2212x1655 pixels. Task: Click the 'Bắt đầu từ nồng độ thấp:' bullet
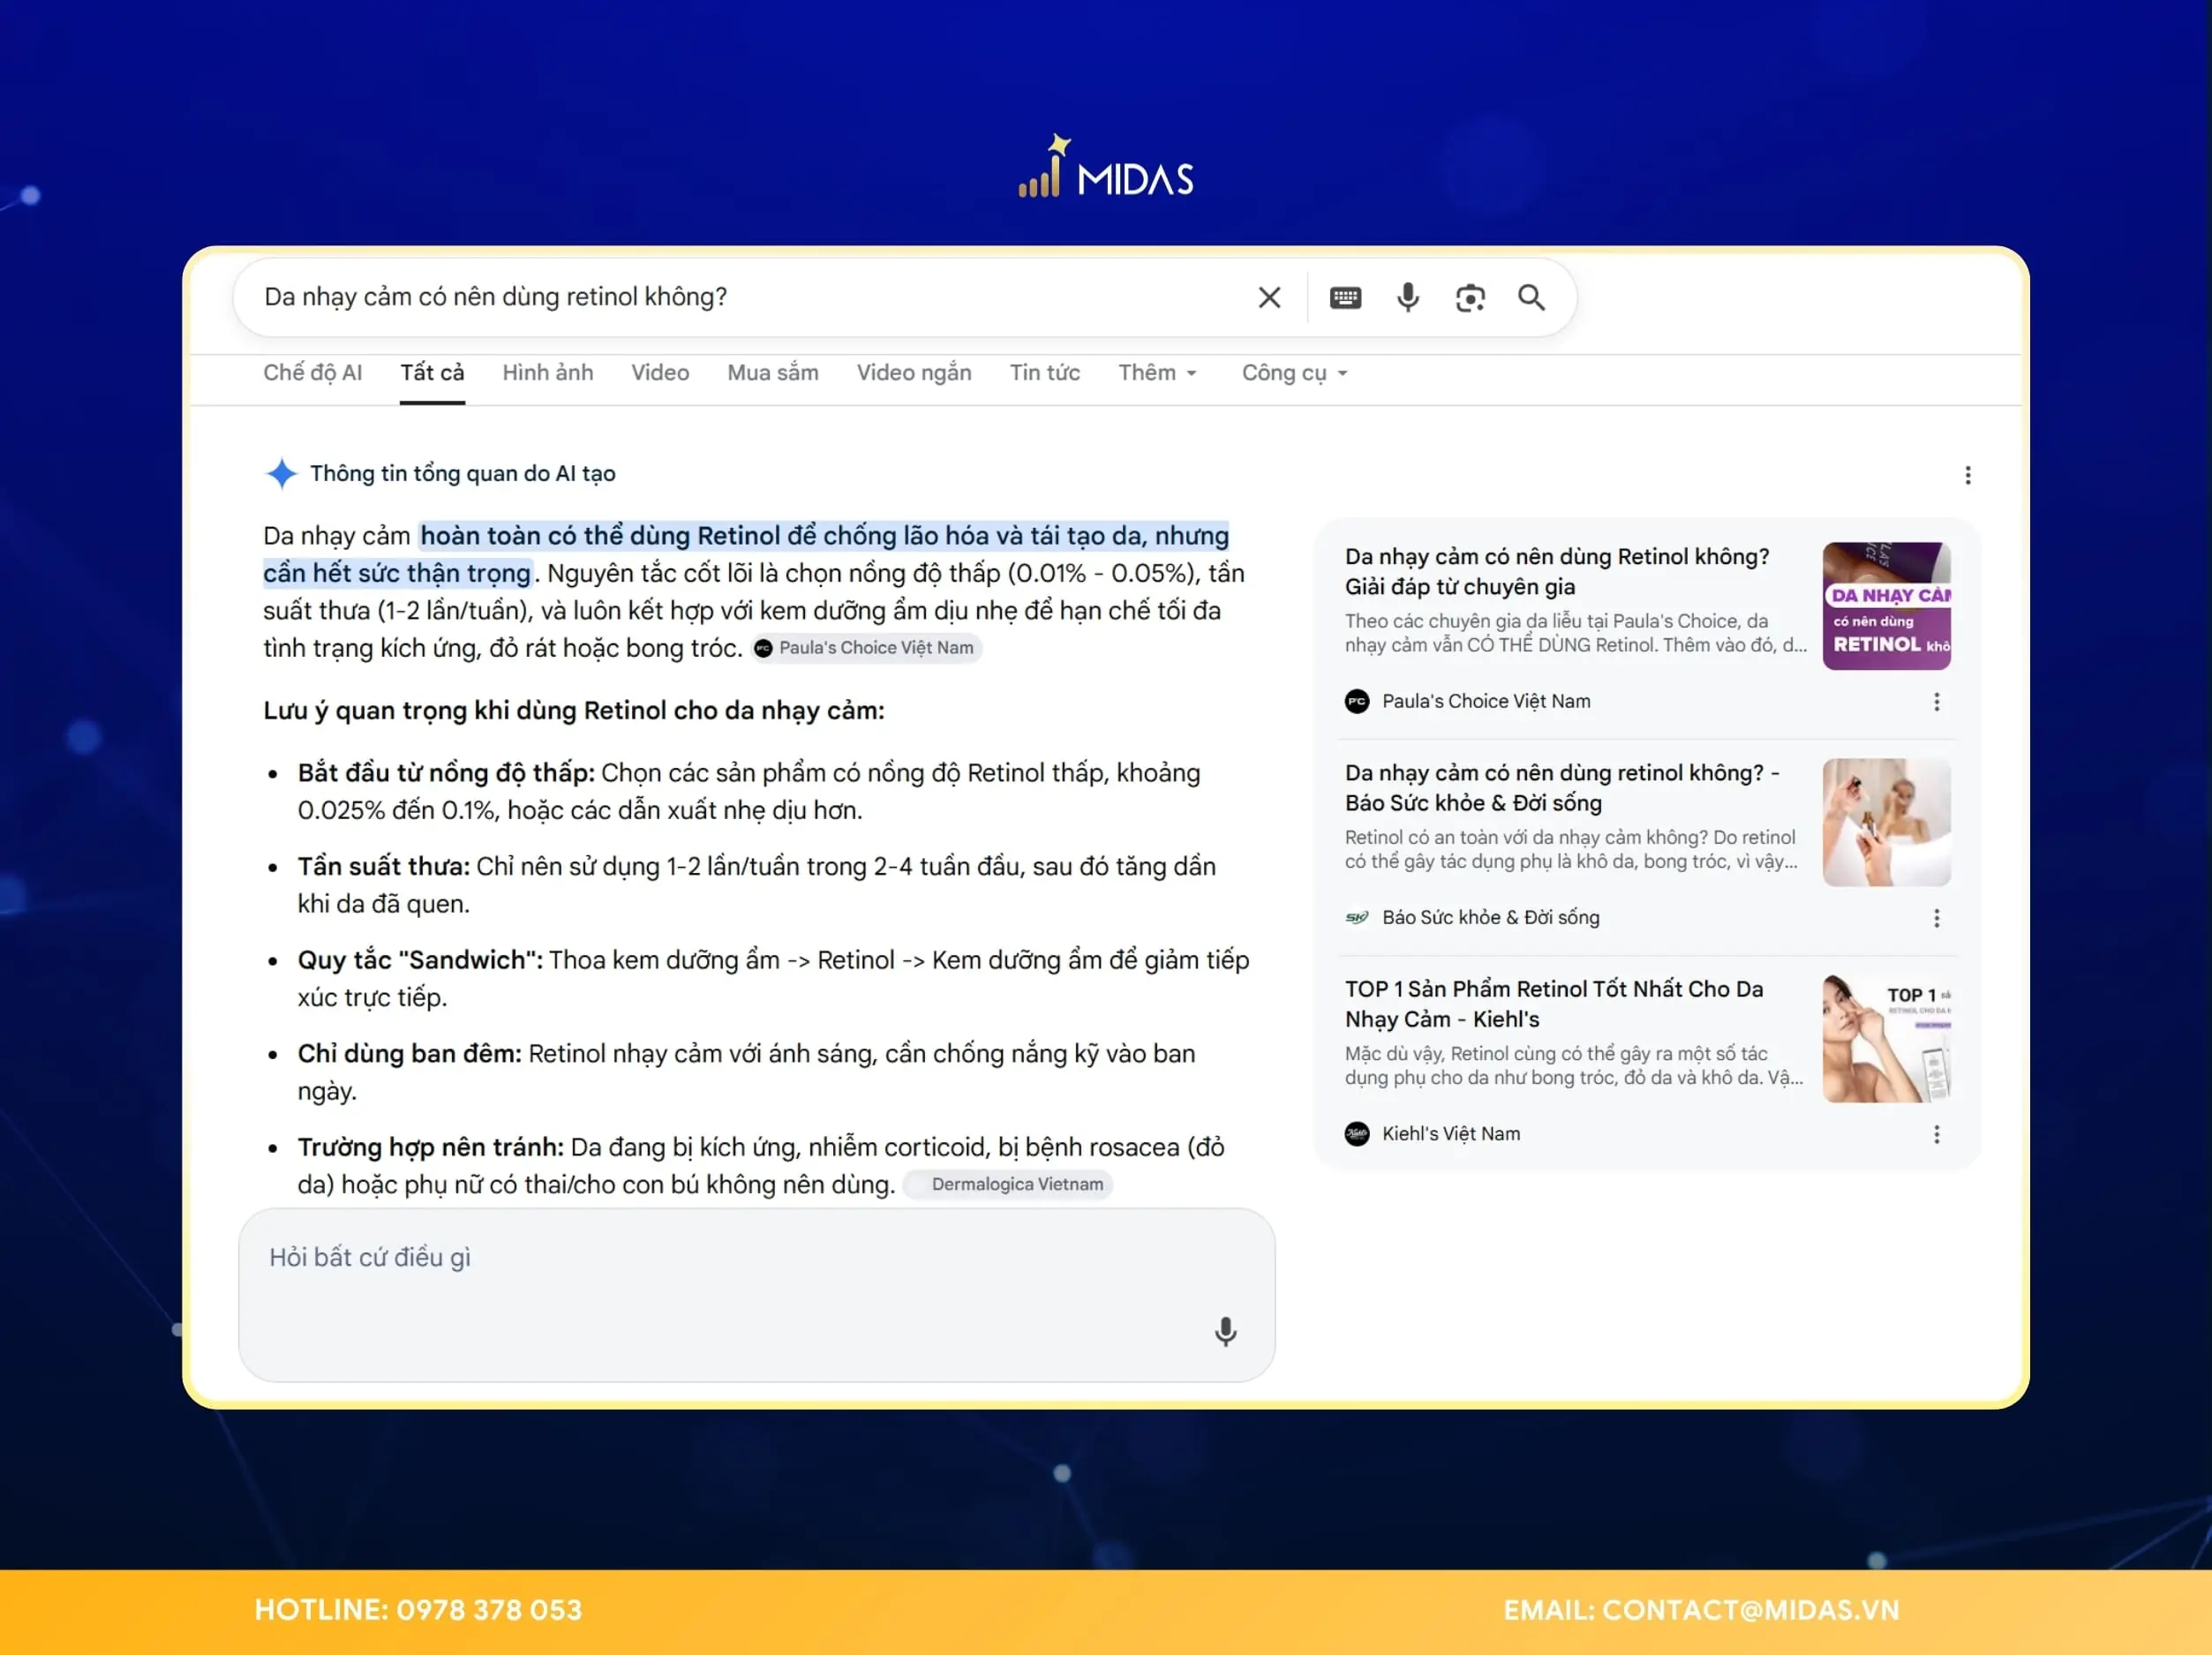click(x=446, y=773)
